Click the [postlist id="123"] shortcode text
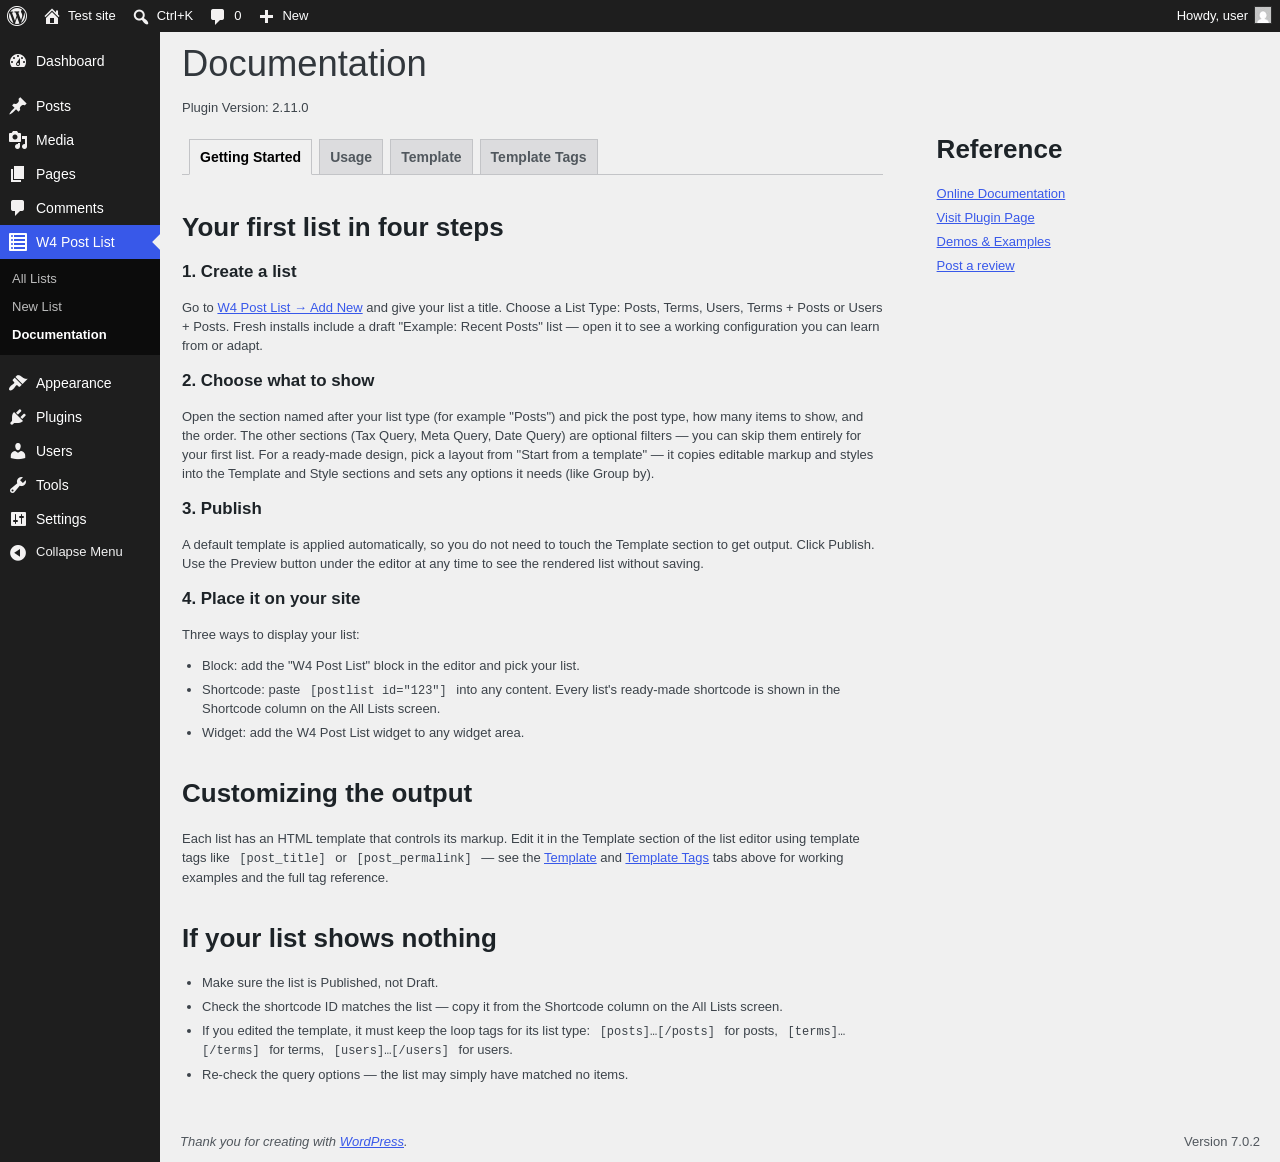Screen dimensions: 1280x1162 click(x=378, y=690)
